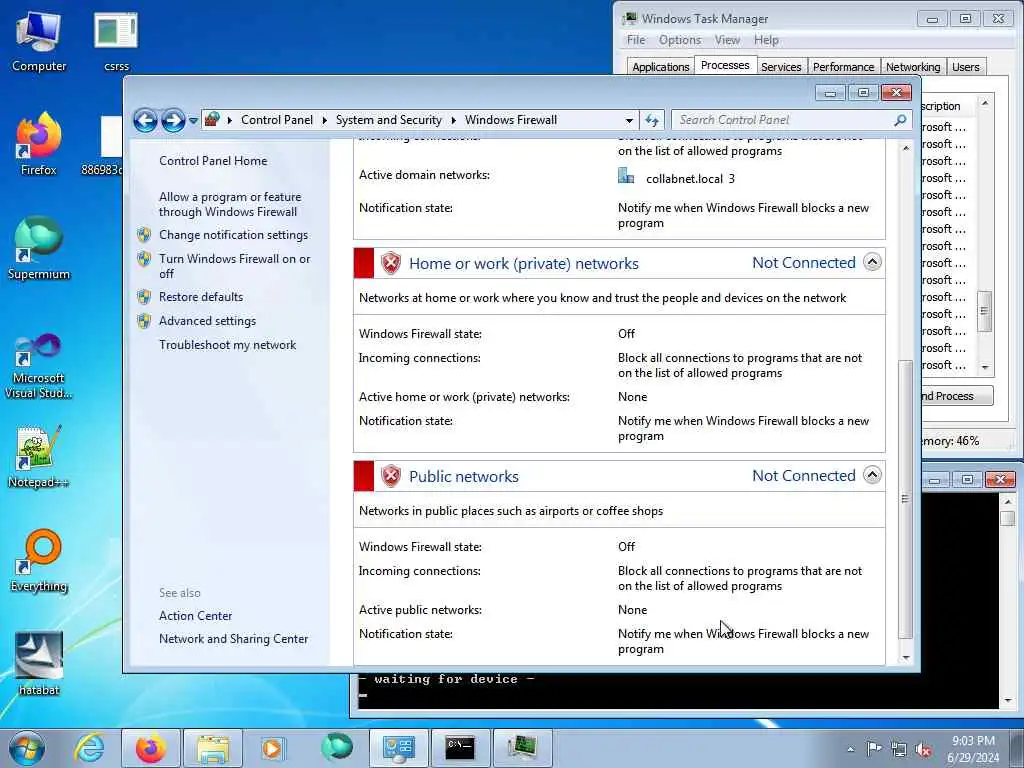Viewport: 1024px width, 768px height.
Task: Open Turn Windows Firewall on or off
Action: 234,266
